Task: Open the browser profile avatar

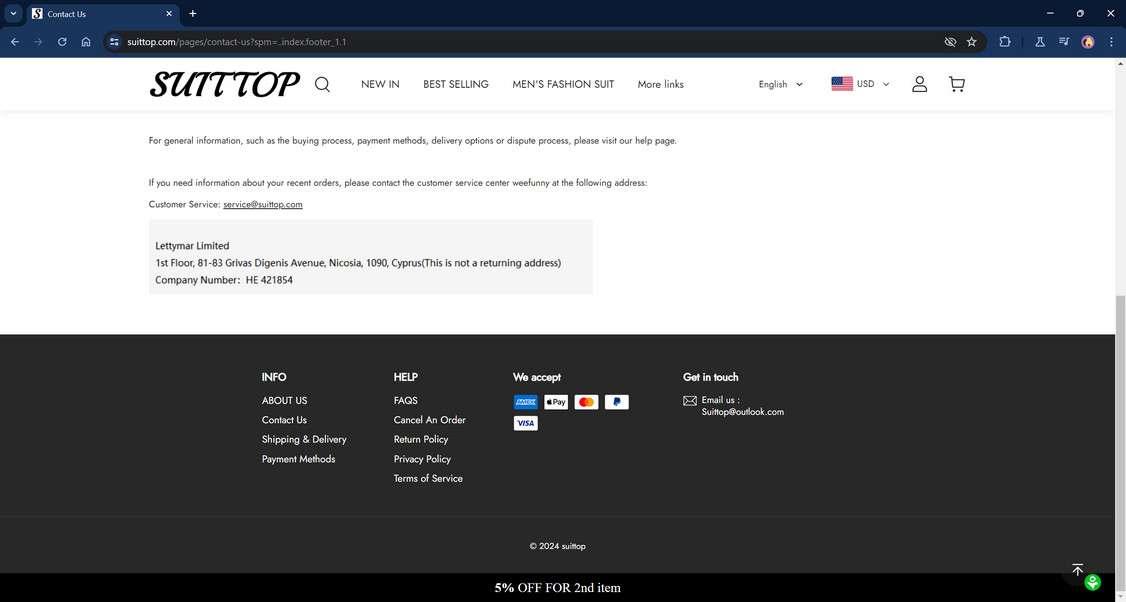Action: tap(1088, 42)
